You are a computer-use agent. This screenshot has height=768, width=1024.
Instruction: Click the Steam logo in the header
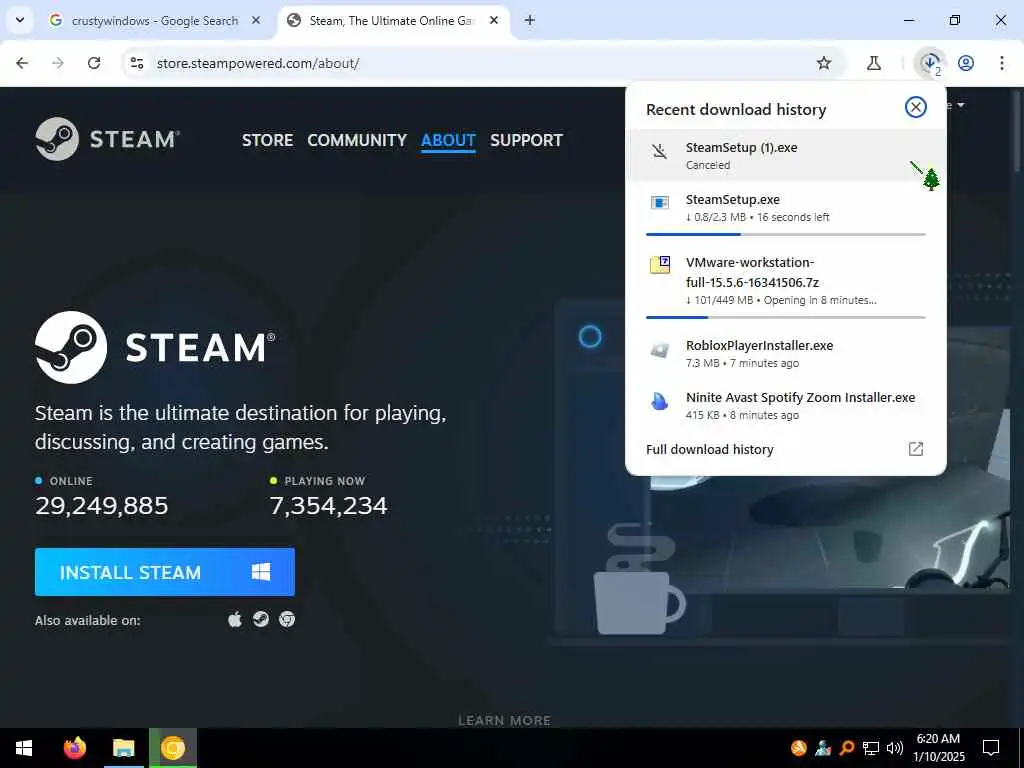point(107,138)
